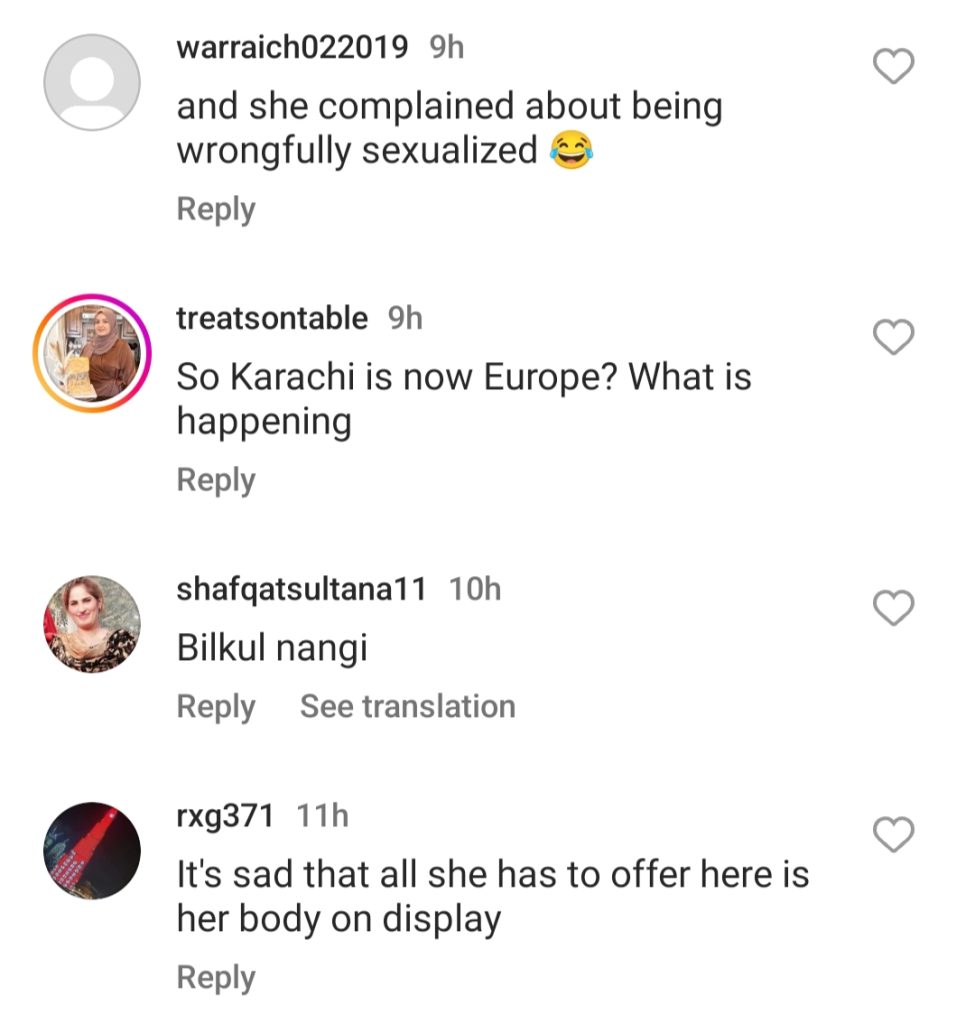Open warraich022019's default profile avatar
Image resolution: width=975 pixels, height=1024 pixels.
coord(92,82)
